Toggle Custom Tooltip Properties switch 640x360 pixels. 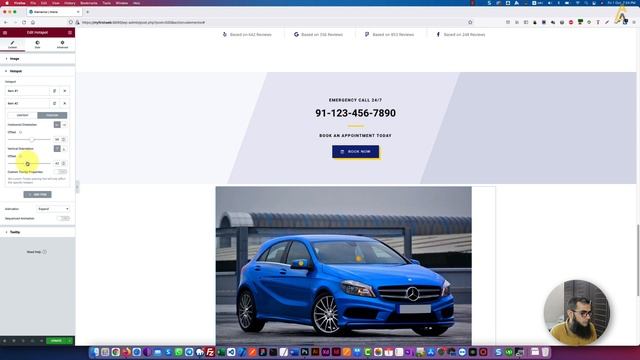click(61, 172)
